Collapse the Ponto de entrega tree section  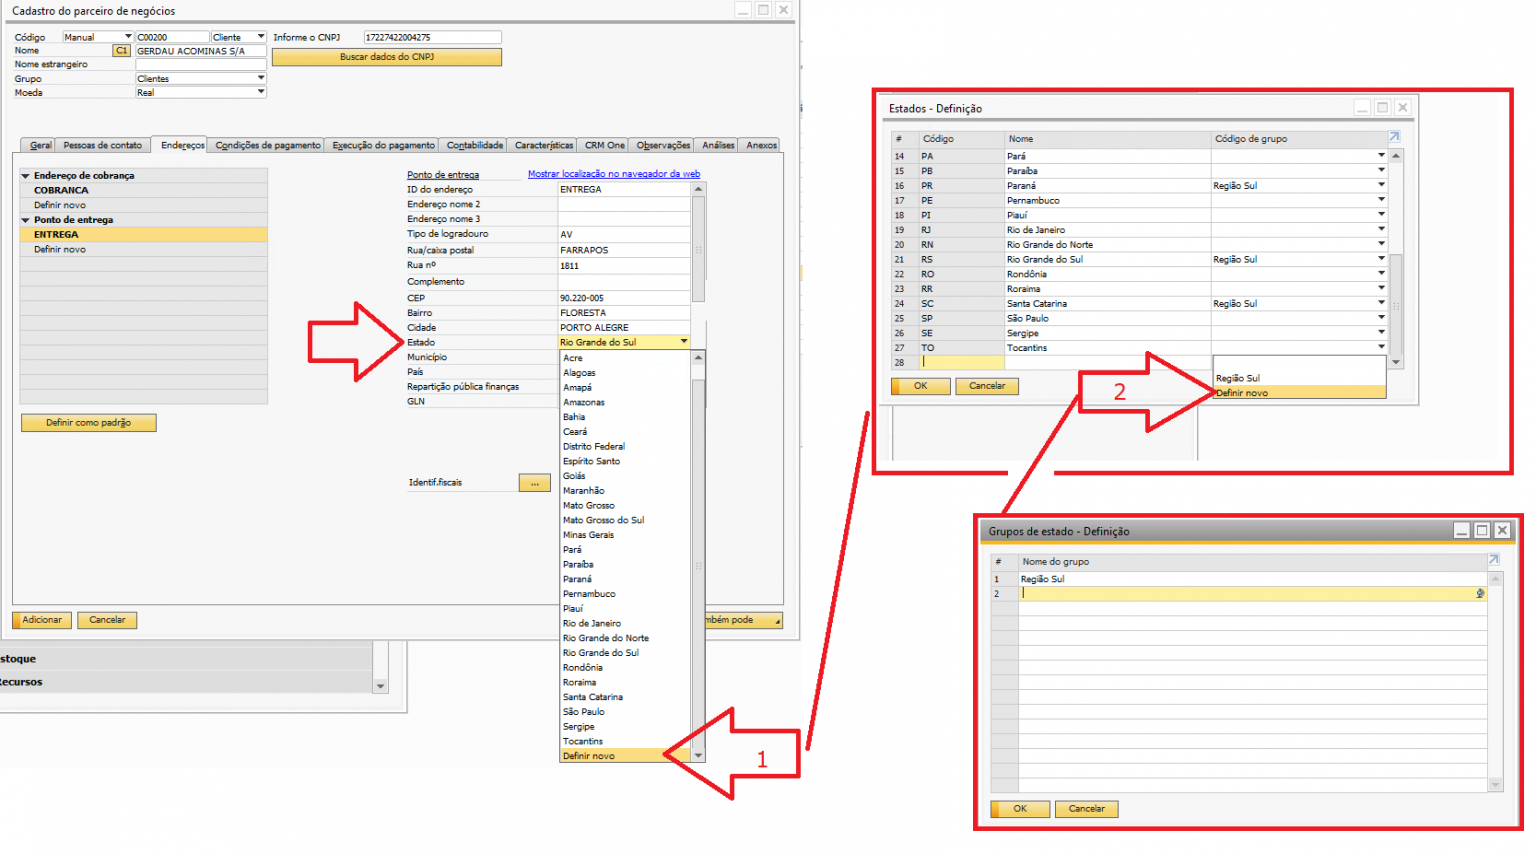[x=26, y=220]
